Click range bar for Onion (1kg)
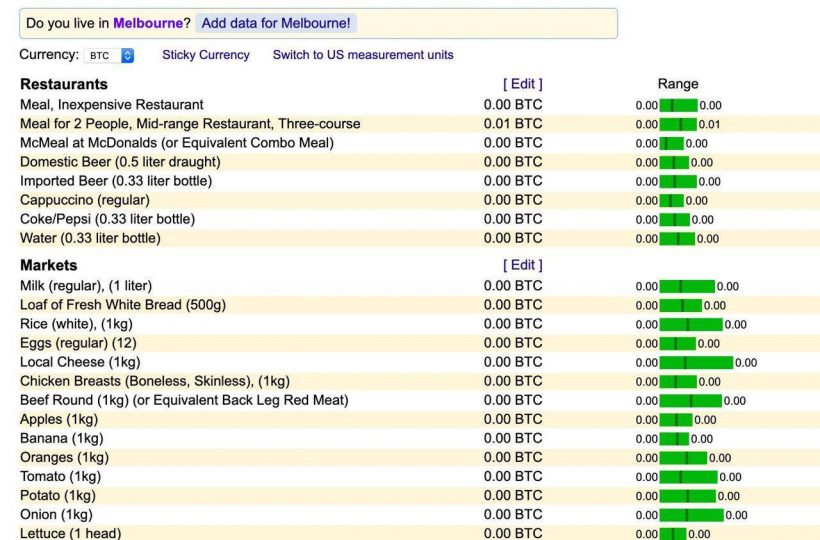820x540 pixels. [690, 515]
